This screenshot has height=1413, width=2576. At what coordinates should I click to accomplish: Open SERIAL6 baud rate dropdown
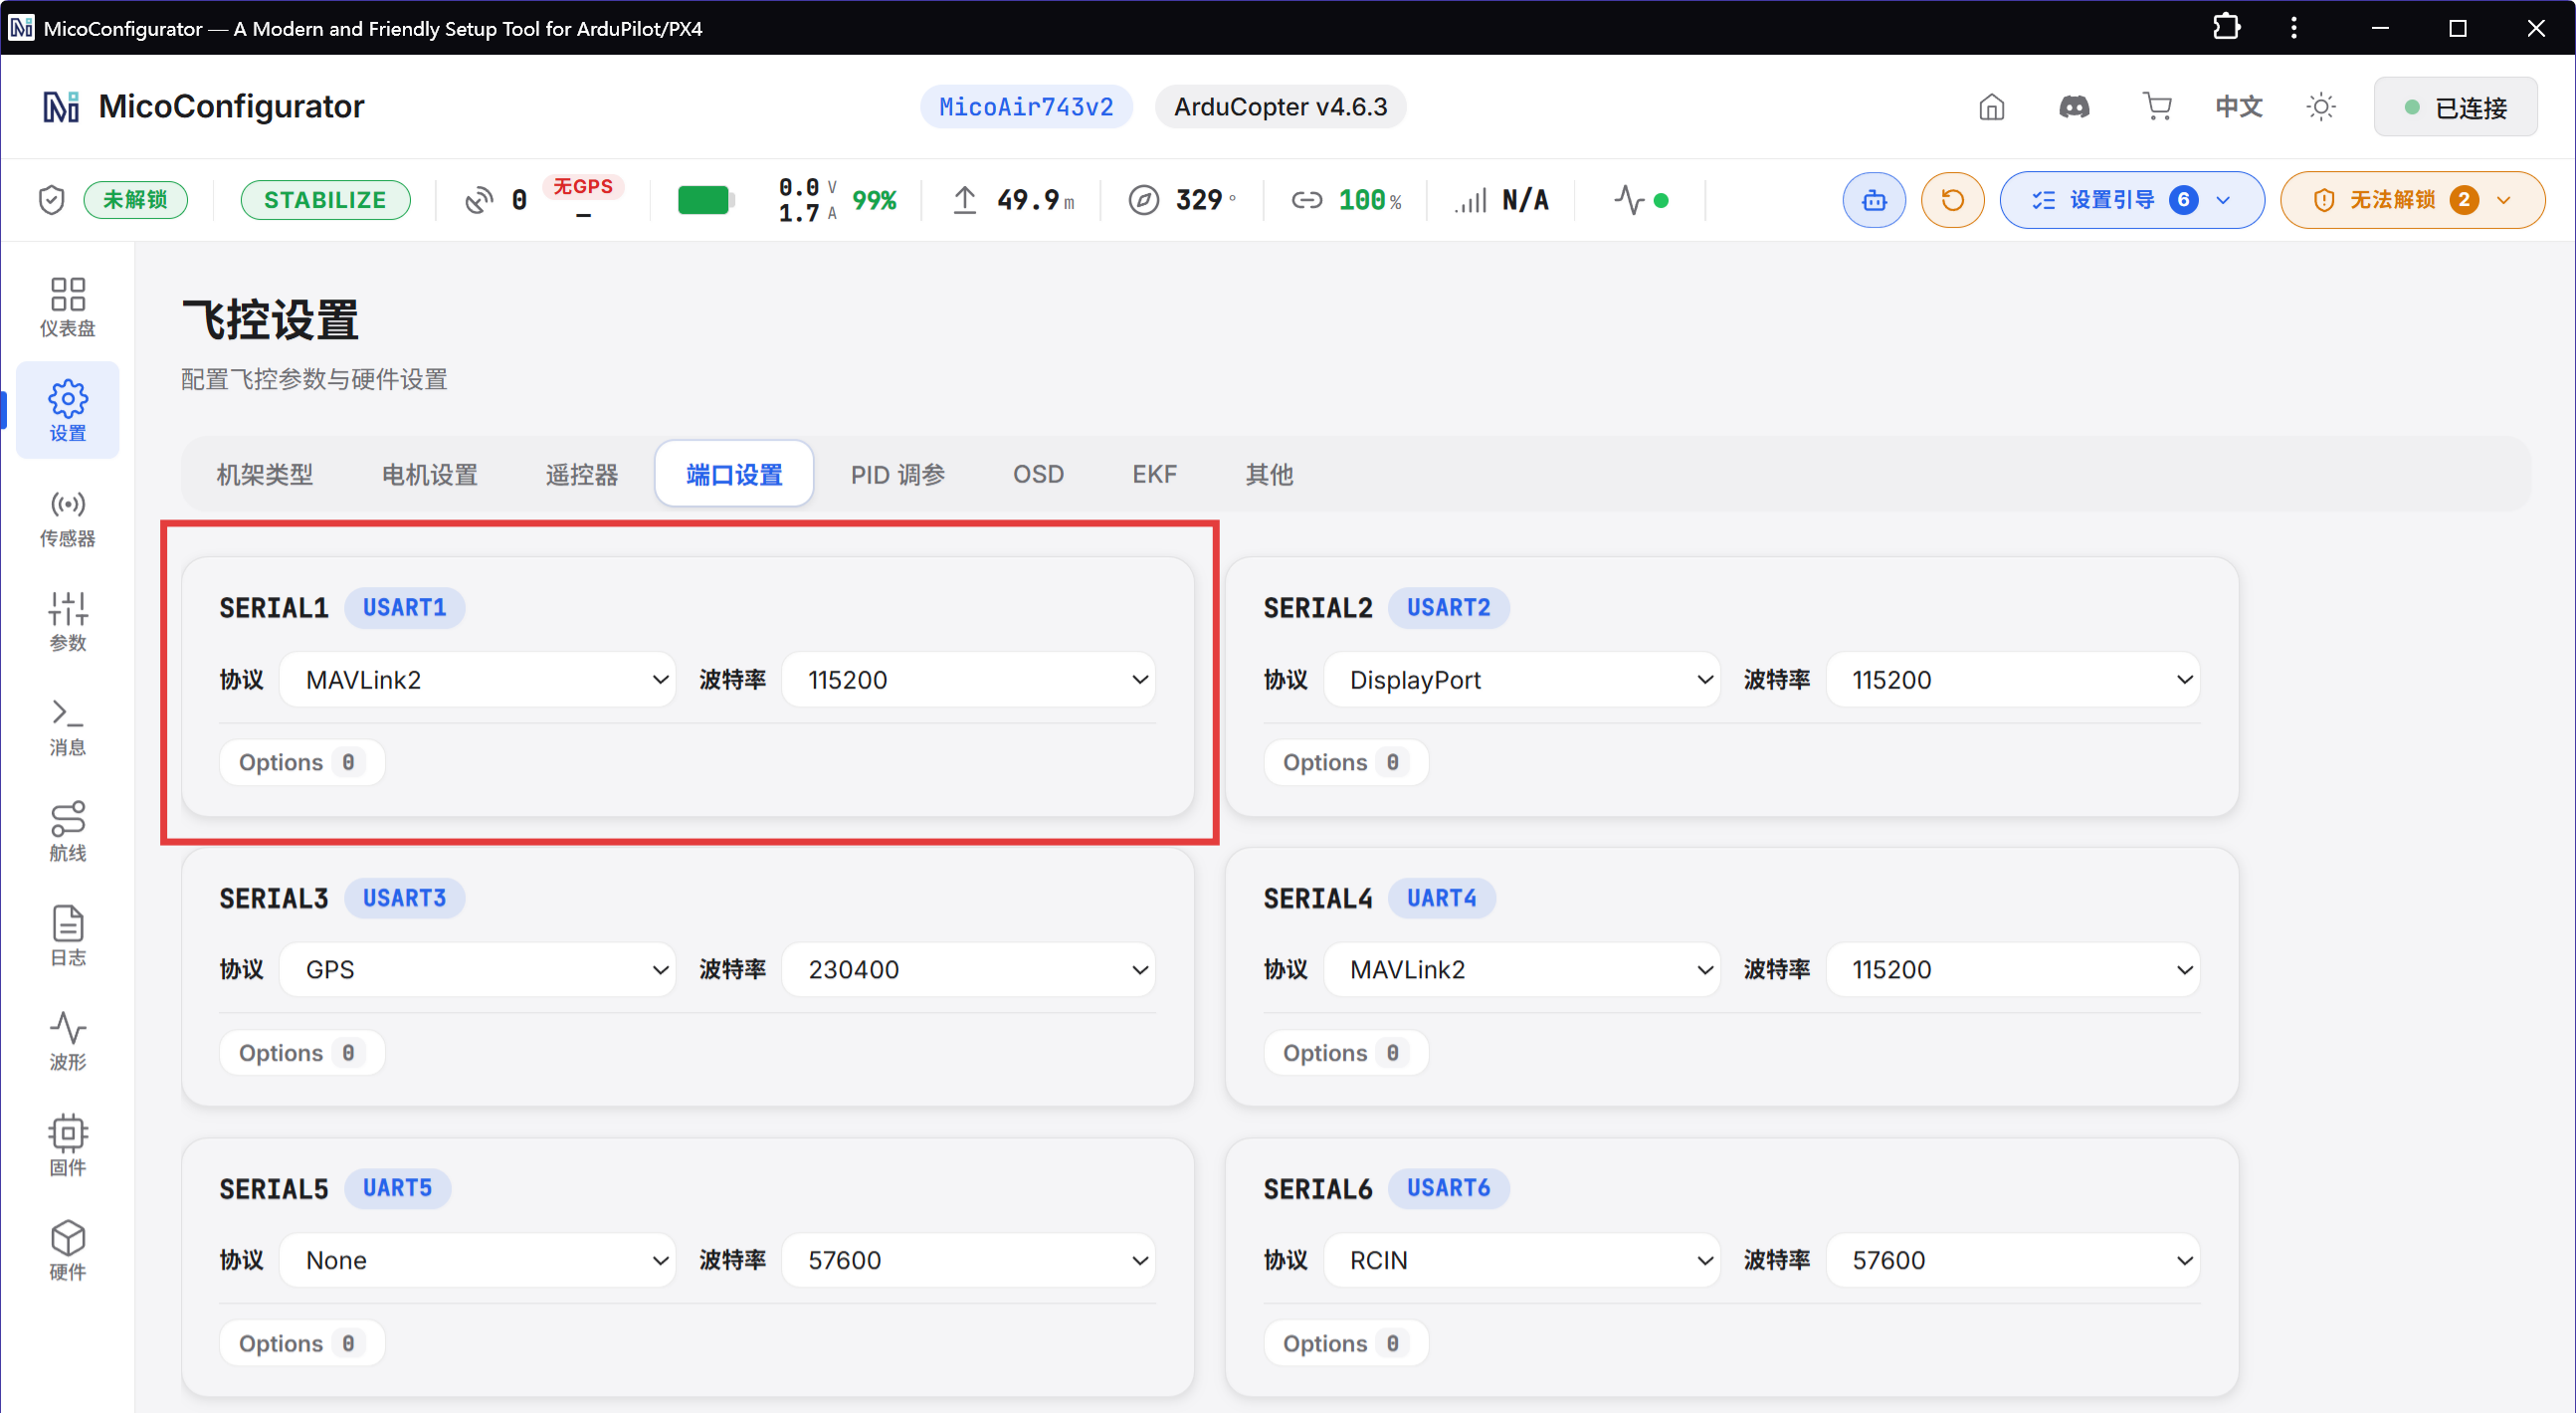[2012, 1260]
